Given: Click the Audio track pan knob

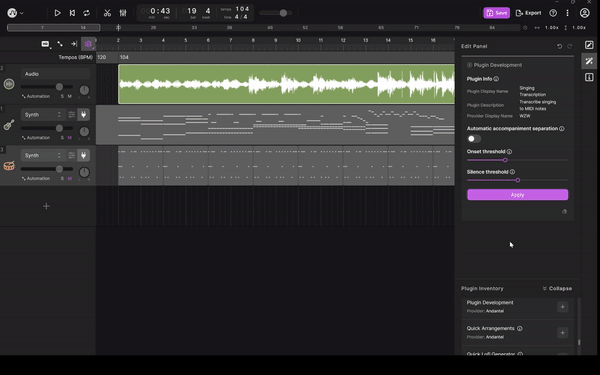Looking at the screenshot, I should (x=84, y=90).
